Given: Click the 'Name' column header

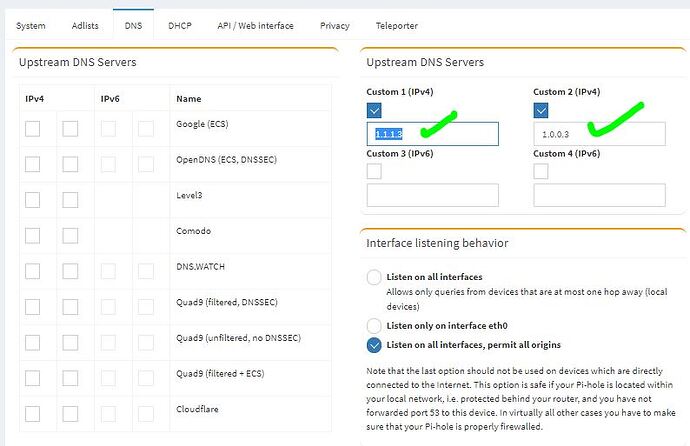Looking at the screenshot, I should 189,99.
